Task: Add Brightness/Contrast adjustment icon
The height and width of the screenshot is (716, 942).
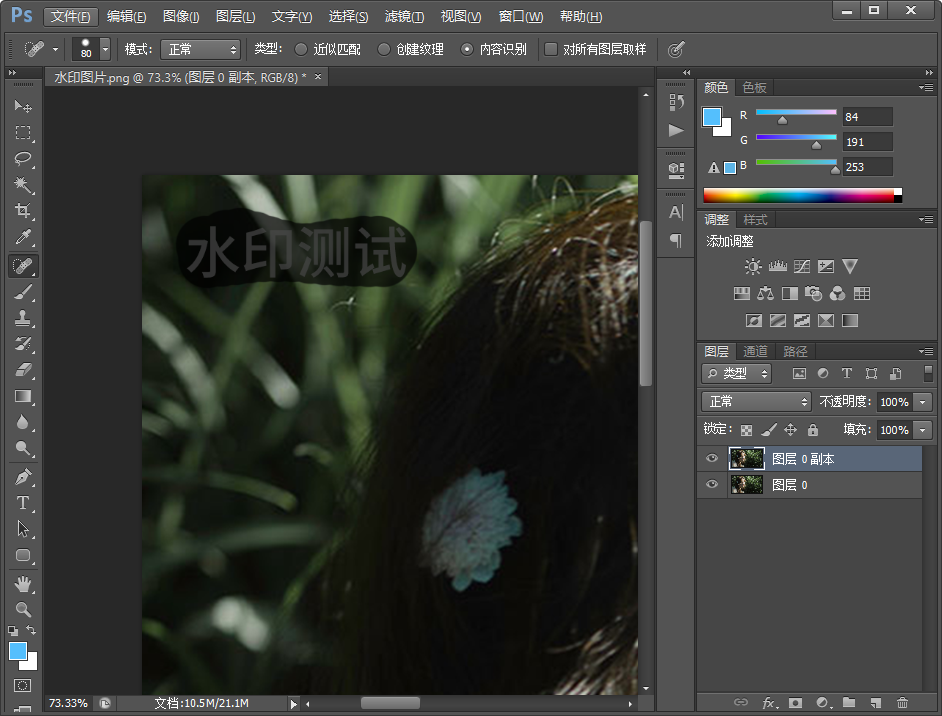Action: 753,267
